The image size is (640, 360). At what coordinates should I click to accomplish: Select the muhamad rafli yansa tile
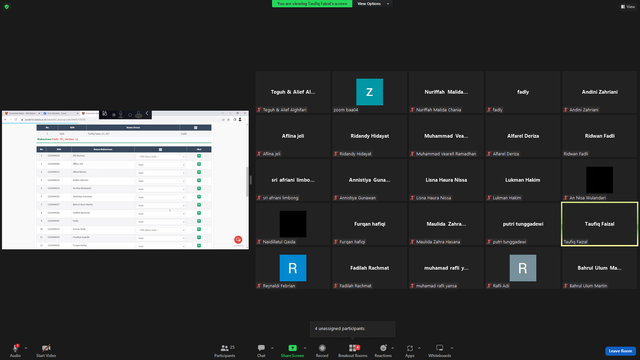446,268
